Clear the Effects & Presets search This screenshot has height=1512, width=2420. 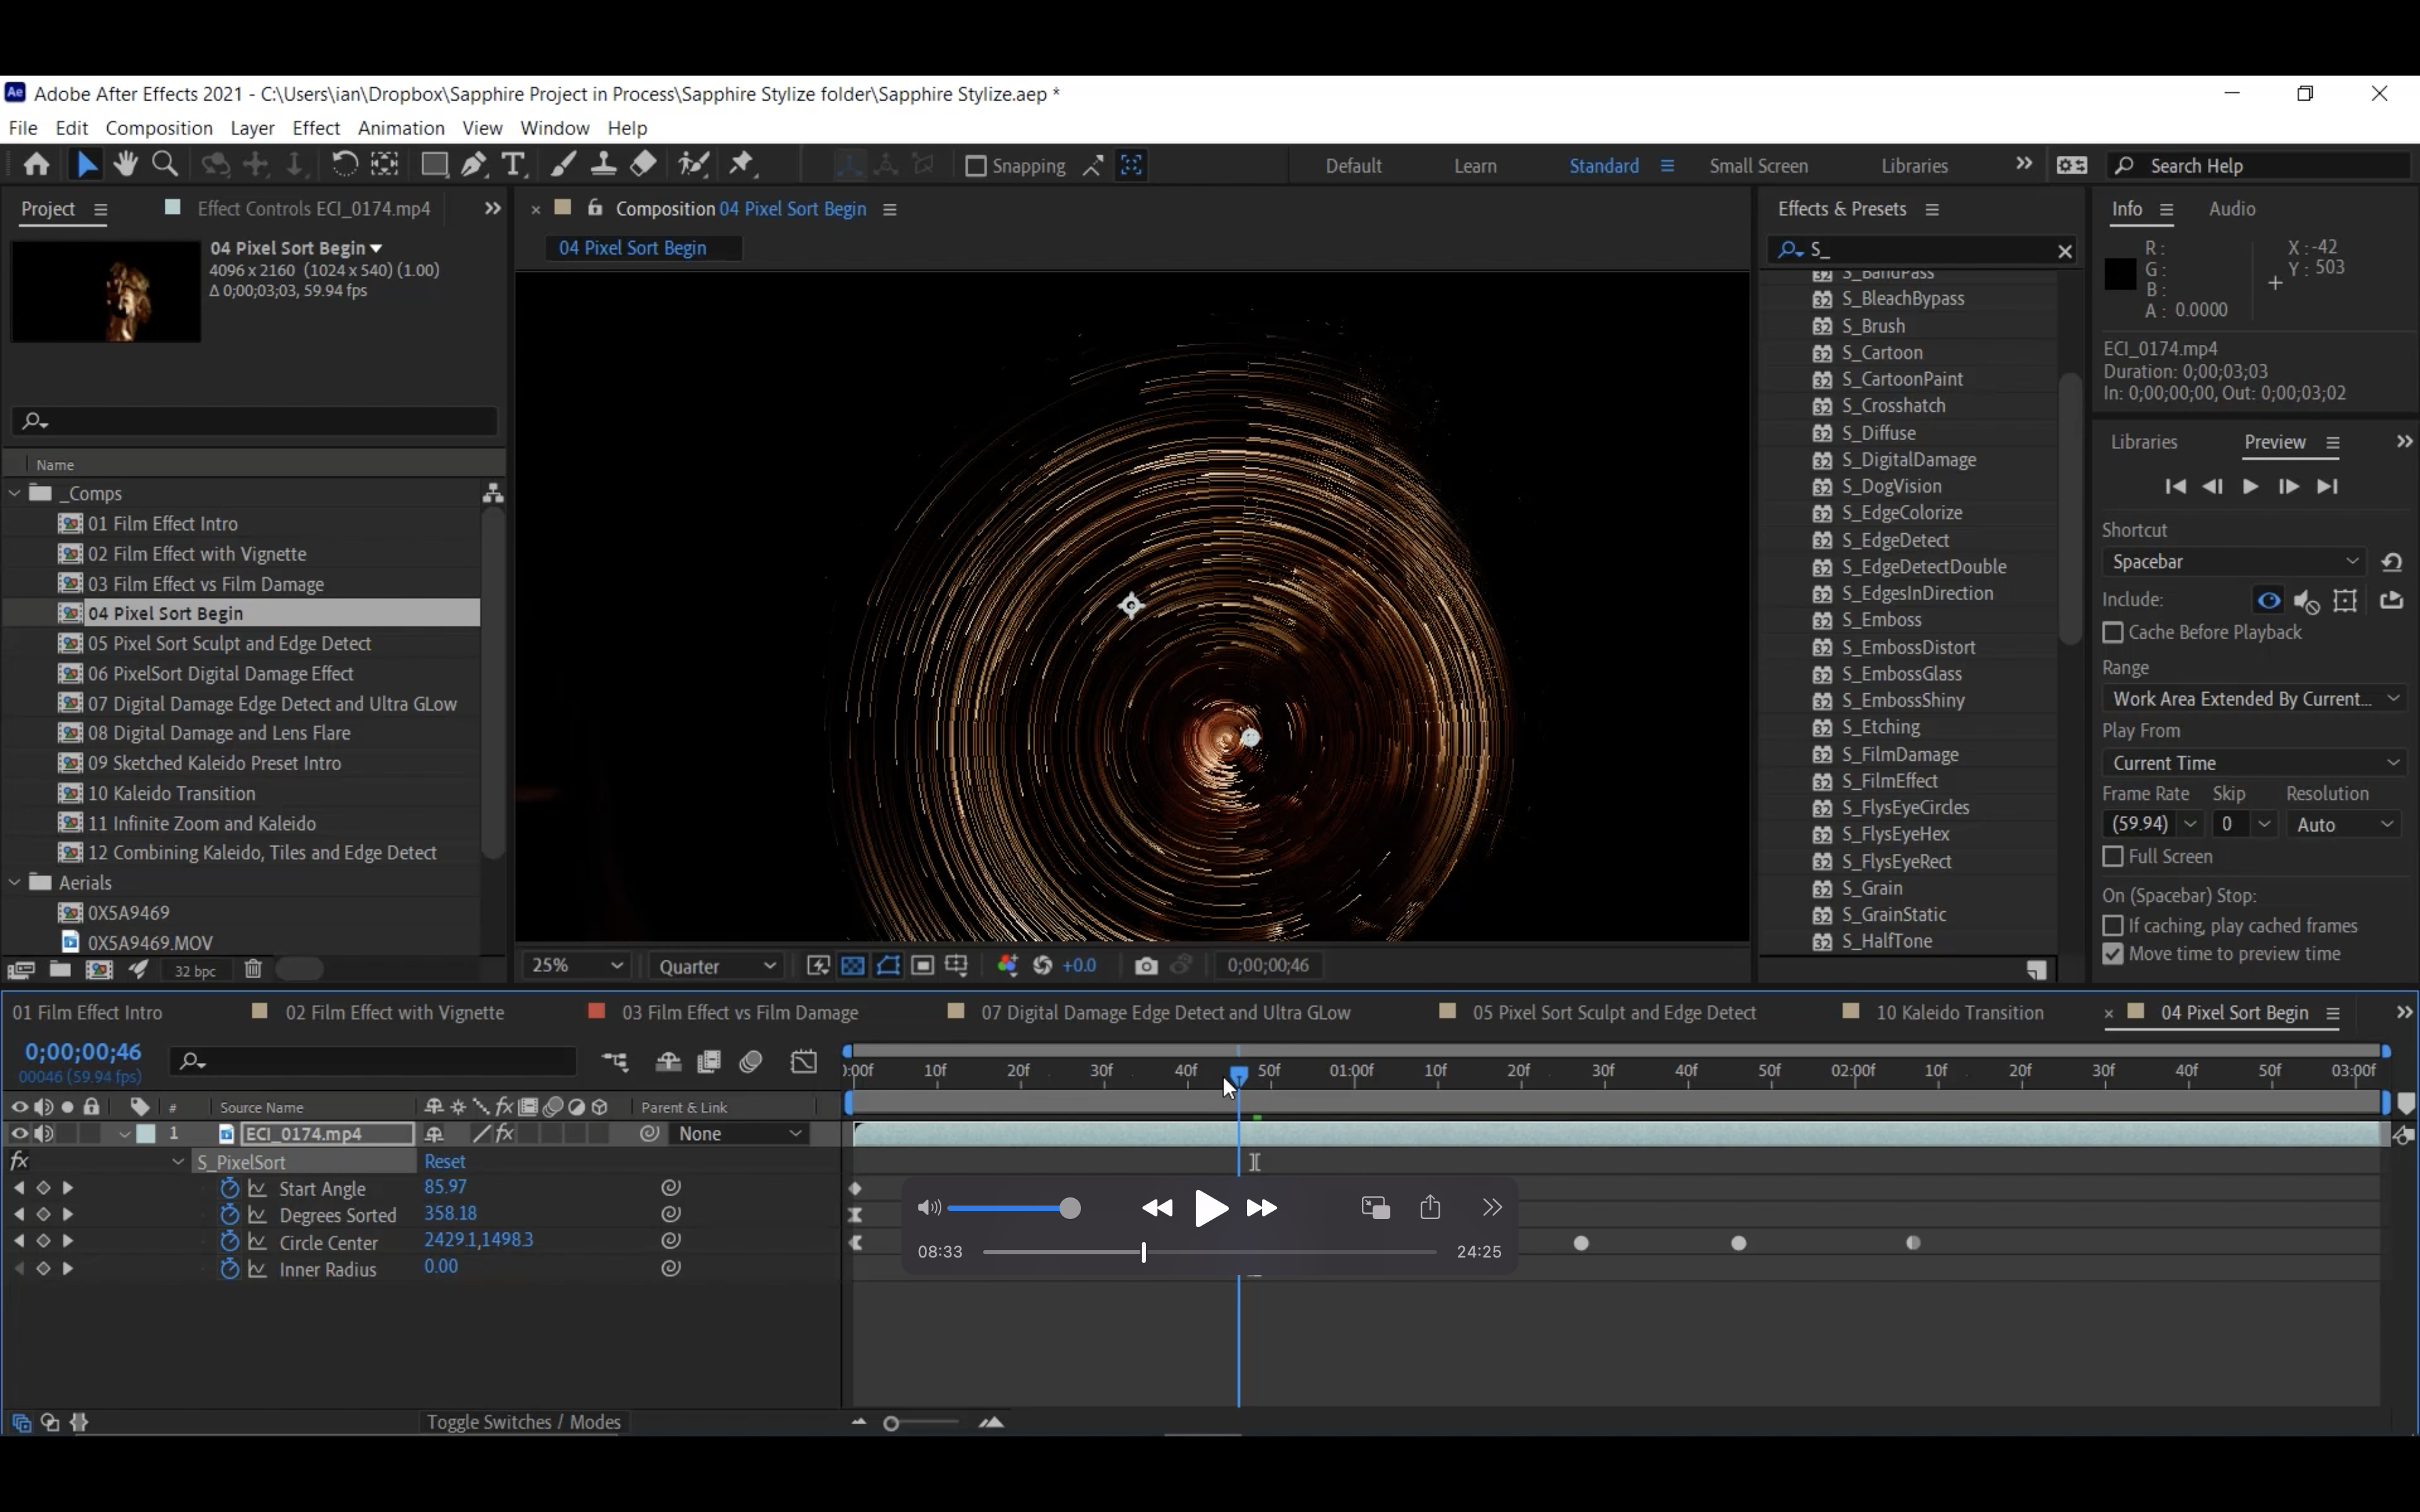coord(2065,251)
